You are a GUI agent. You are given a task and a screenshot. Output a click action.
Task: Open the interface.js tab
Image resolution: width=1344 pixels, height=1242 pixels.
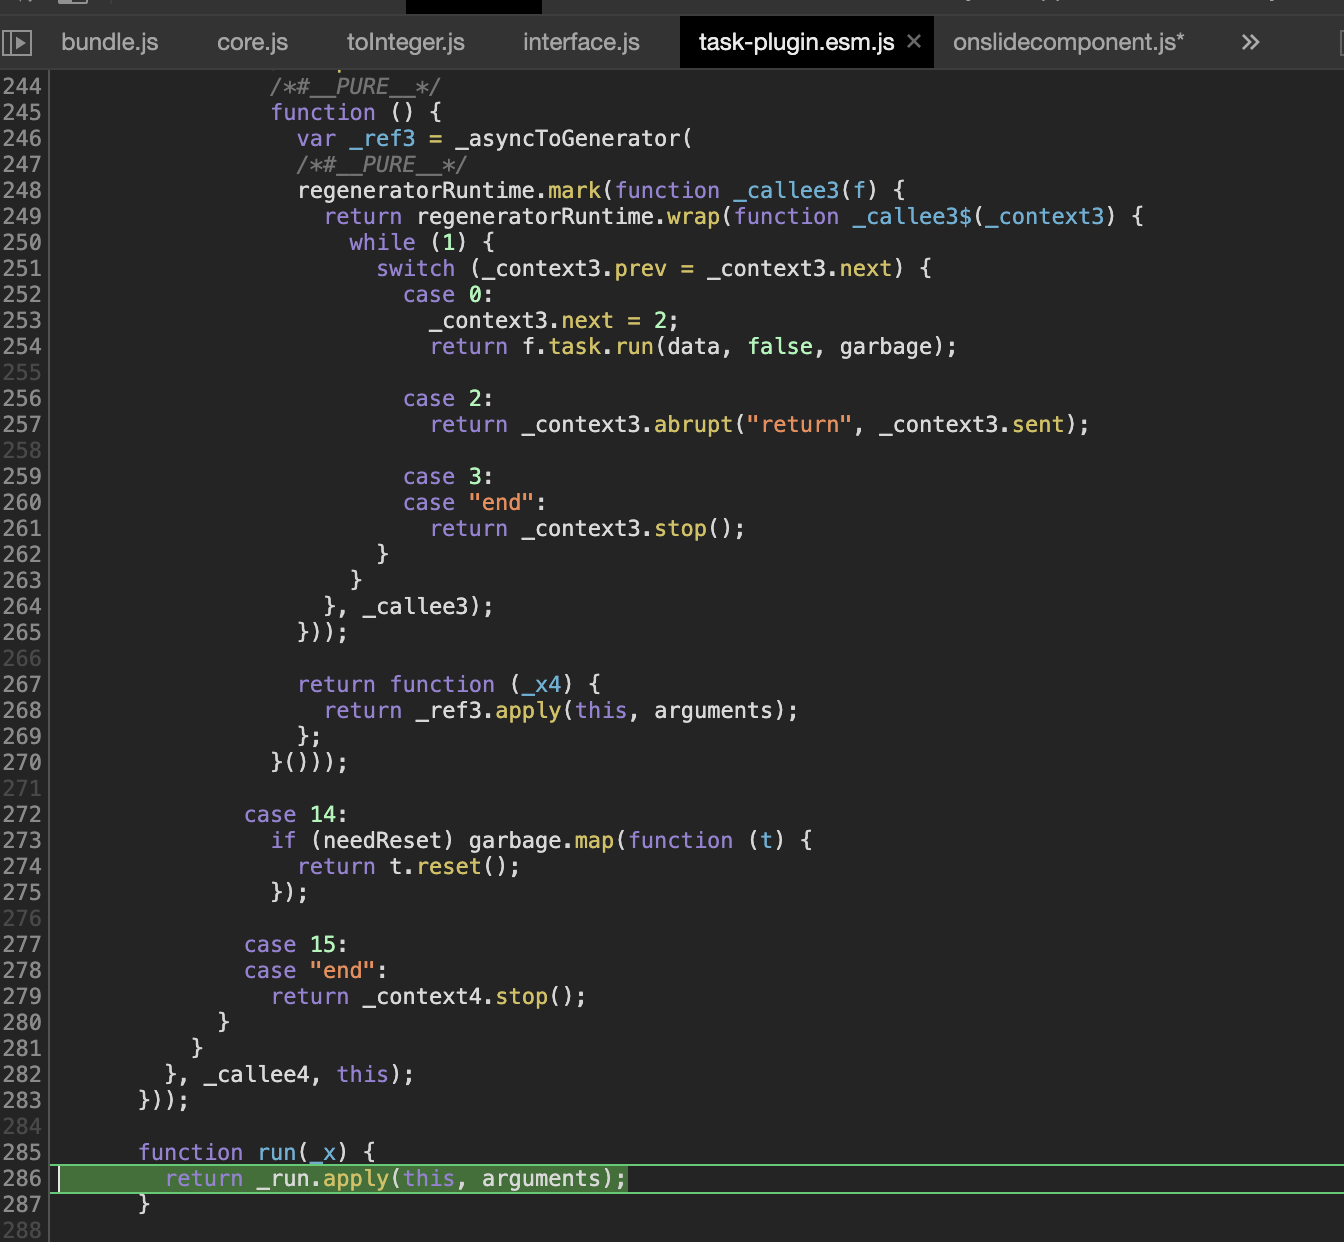[x=580, y=42]
